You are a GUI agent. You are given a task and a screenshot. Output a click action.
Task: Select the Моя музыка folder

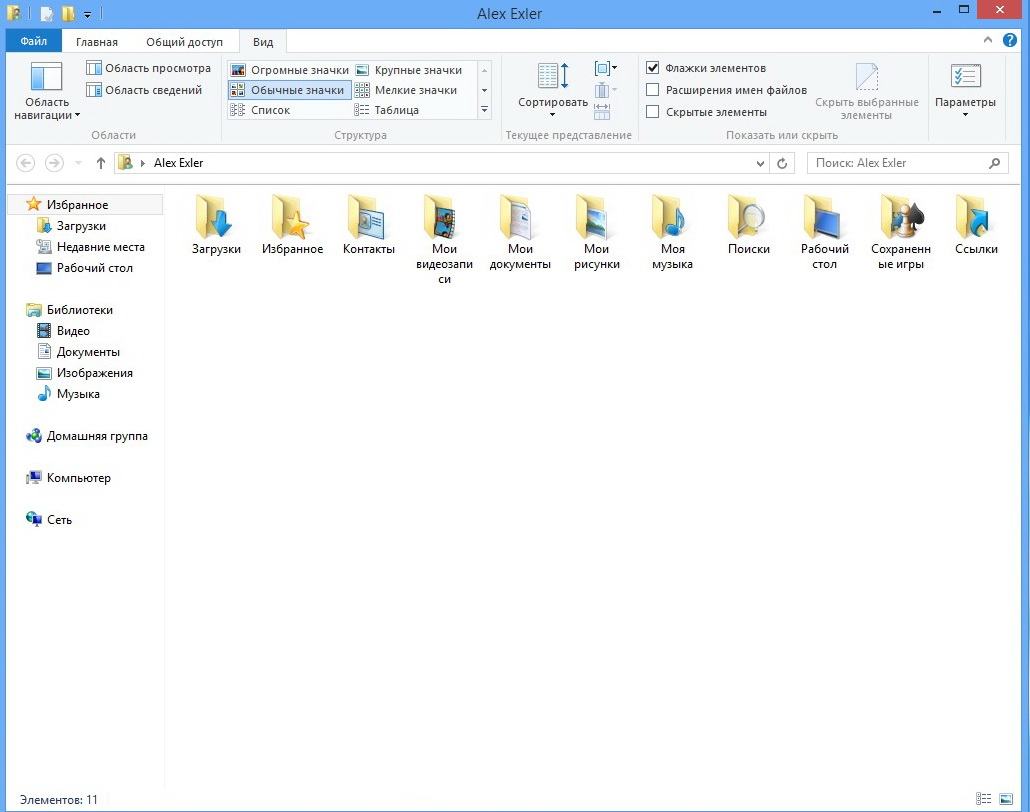(672, 218)
